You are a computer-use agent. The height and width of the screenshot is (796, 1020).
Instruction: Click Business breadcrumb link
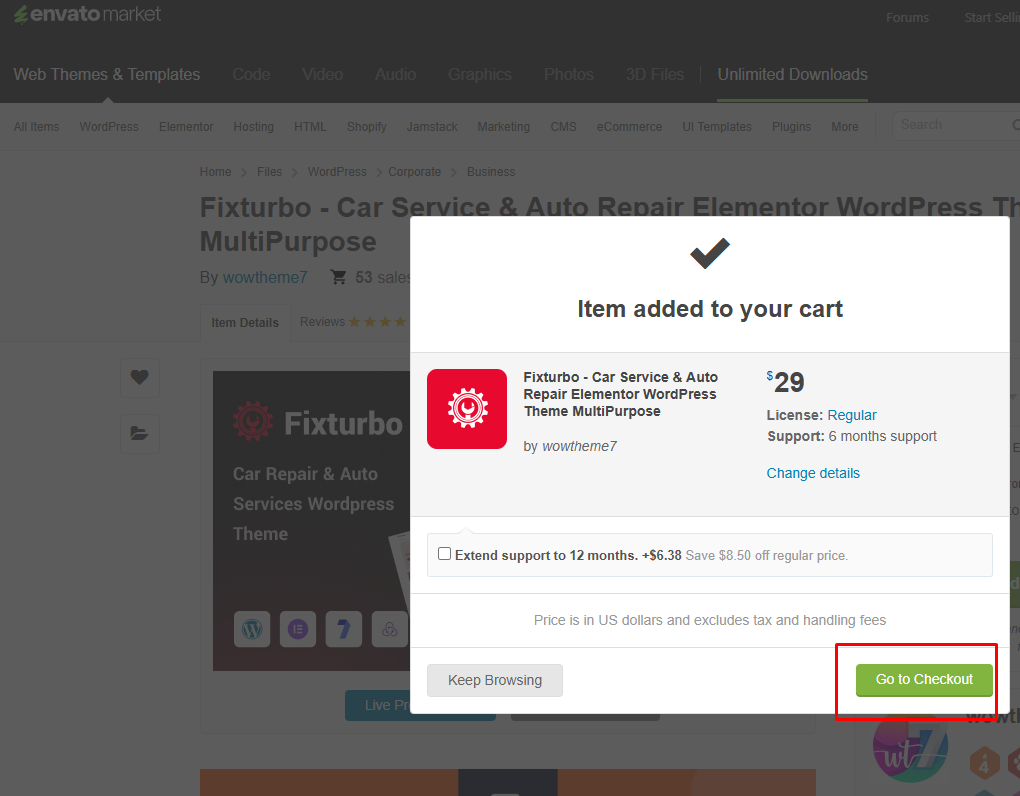[x=490, y=172]
